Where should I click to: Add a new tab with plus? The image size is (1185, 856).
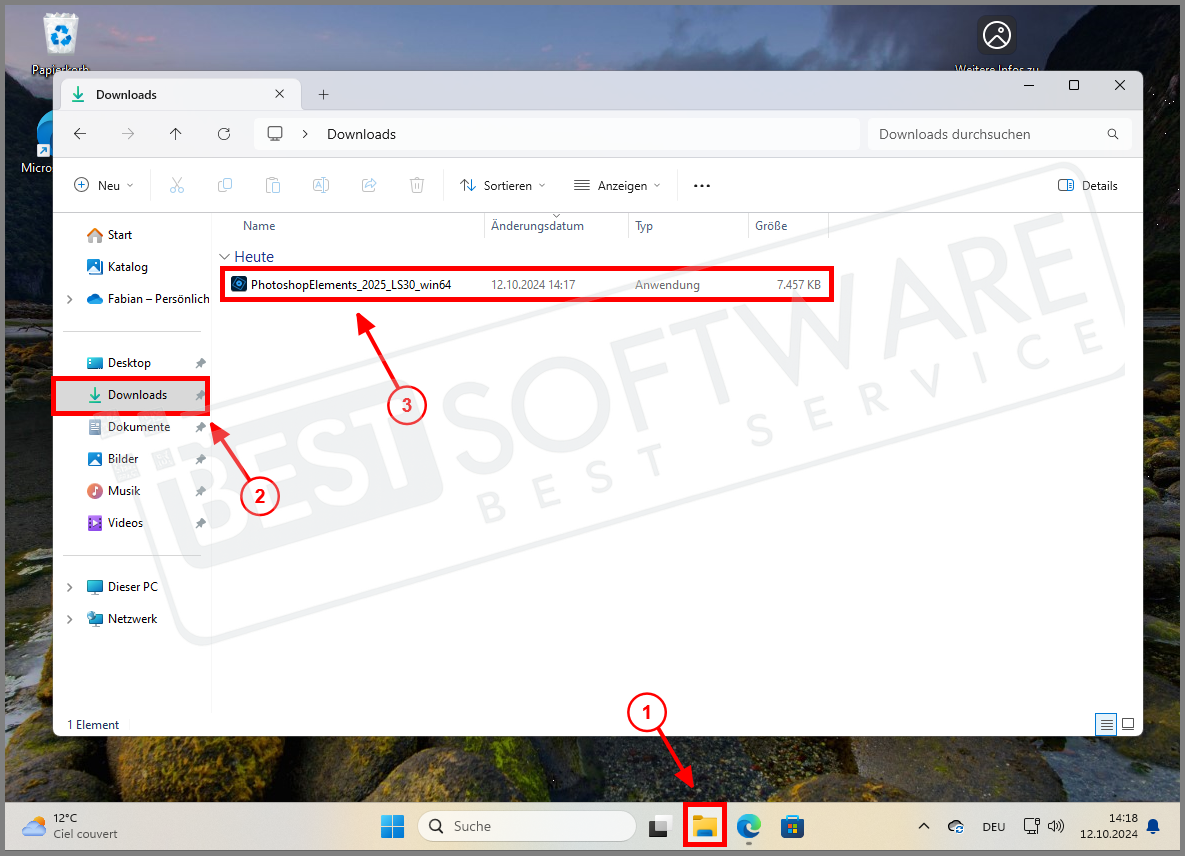(x=323, y=94)
